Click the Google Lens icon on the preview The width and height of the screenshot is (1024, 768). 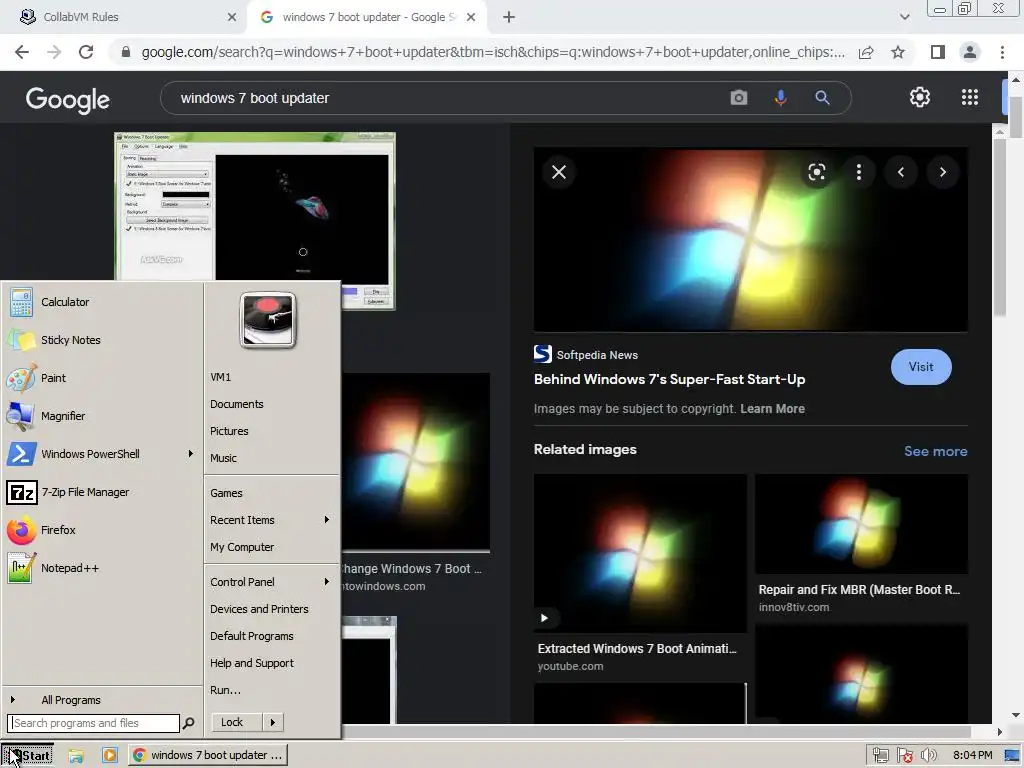[816, 172]
